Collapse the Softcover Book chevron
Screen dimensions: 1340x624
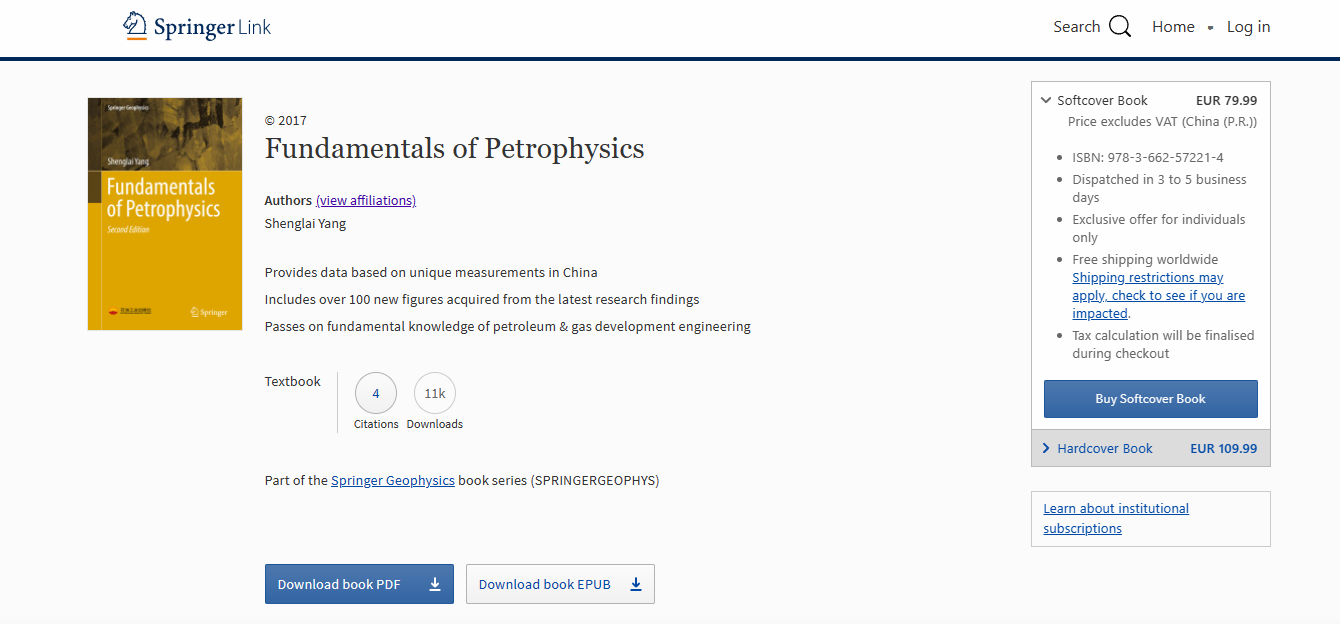tap(1046, 100)
